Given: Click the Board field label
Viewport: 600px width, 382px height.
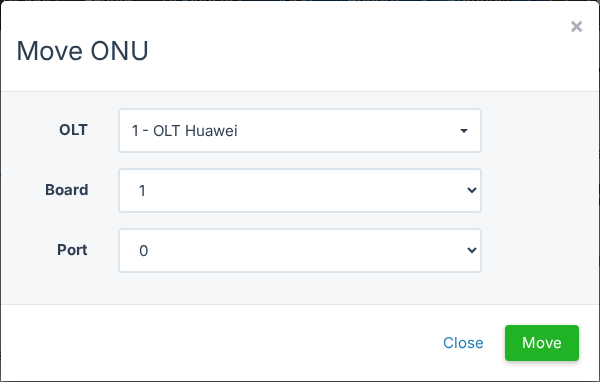Looking at the screenshot, I should click(67, 190).
